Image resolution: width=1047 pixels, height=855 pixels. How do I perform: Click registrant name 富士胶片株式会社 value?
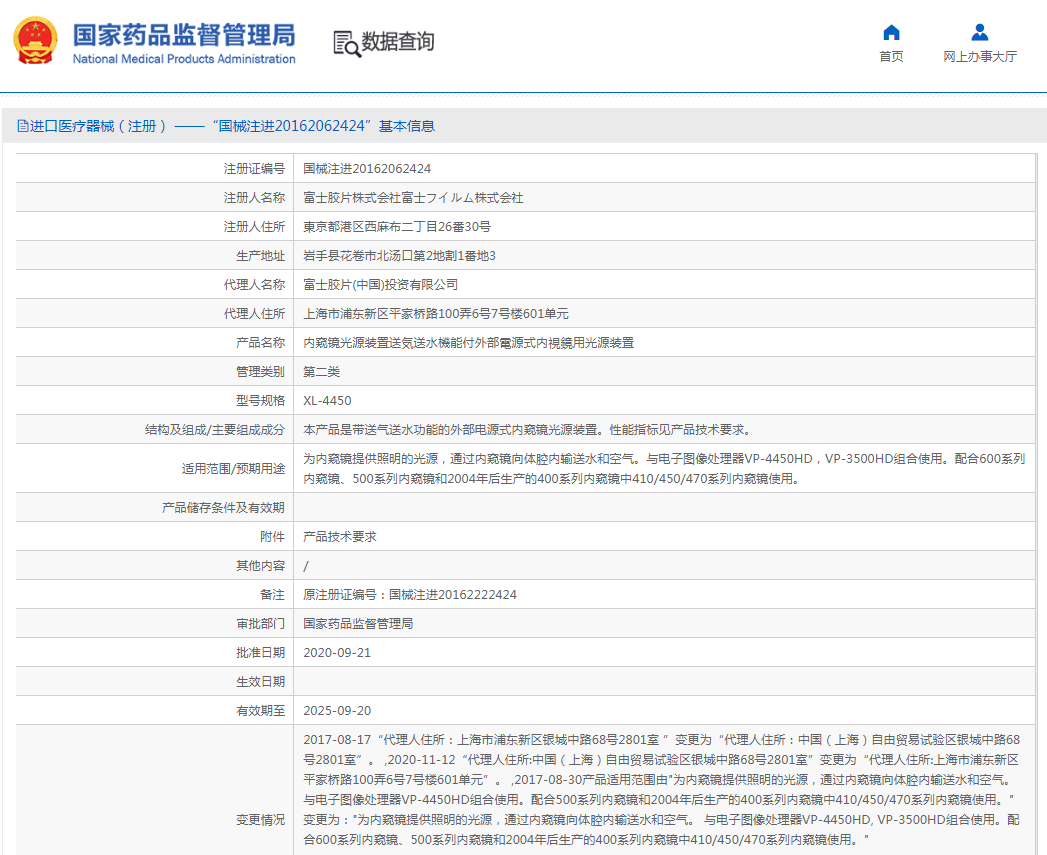413,198
